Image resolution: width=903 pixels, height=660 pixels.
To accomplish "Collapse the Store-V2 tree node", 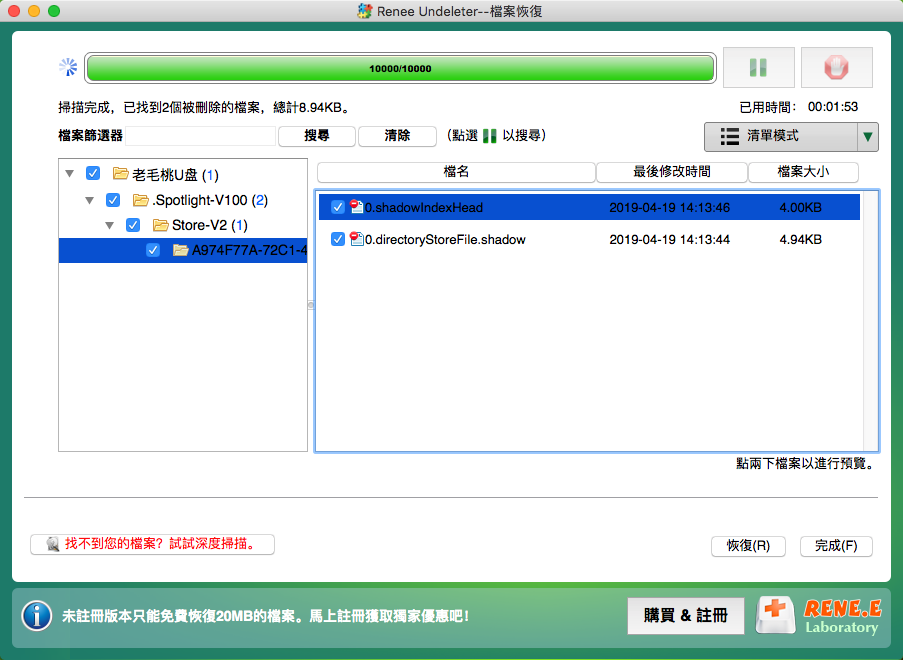I will 109,225.
